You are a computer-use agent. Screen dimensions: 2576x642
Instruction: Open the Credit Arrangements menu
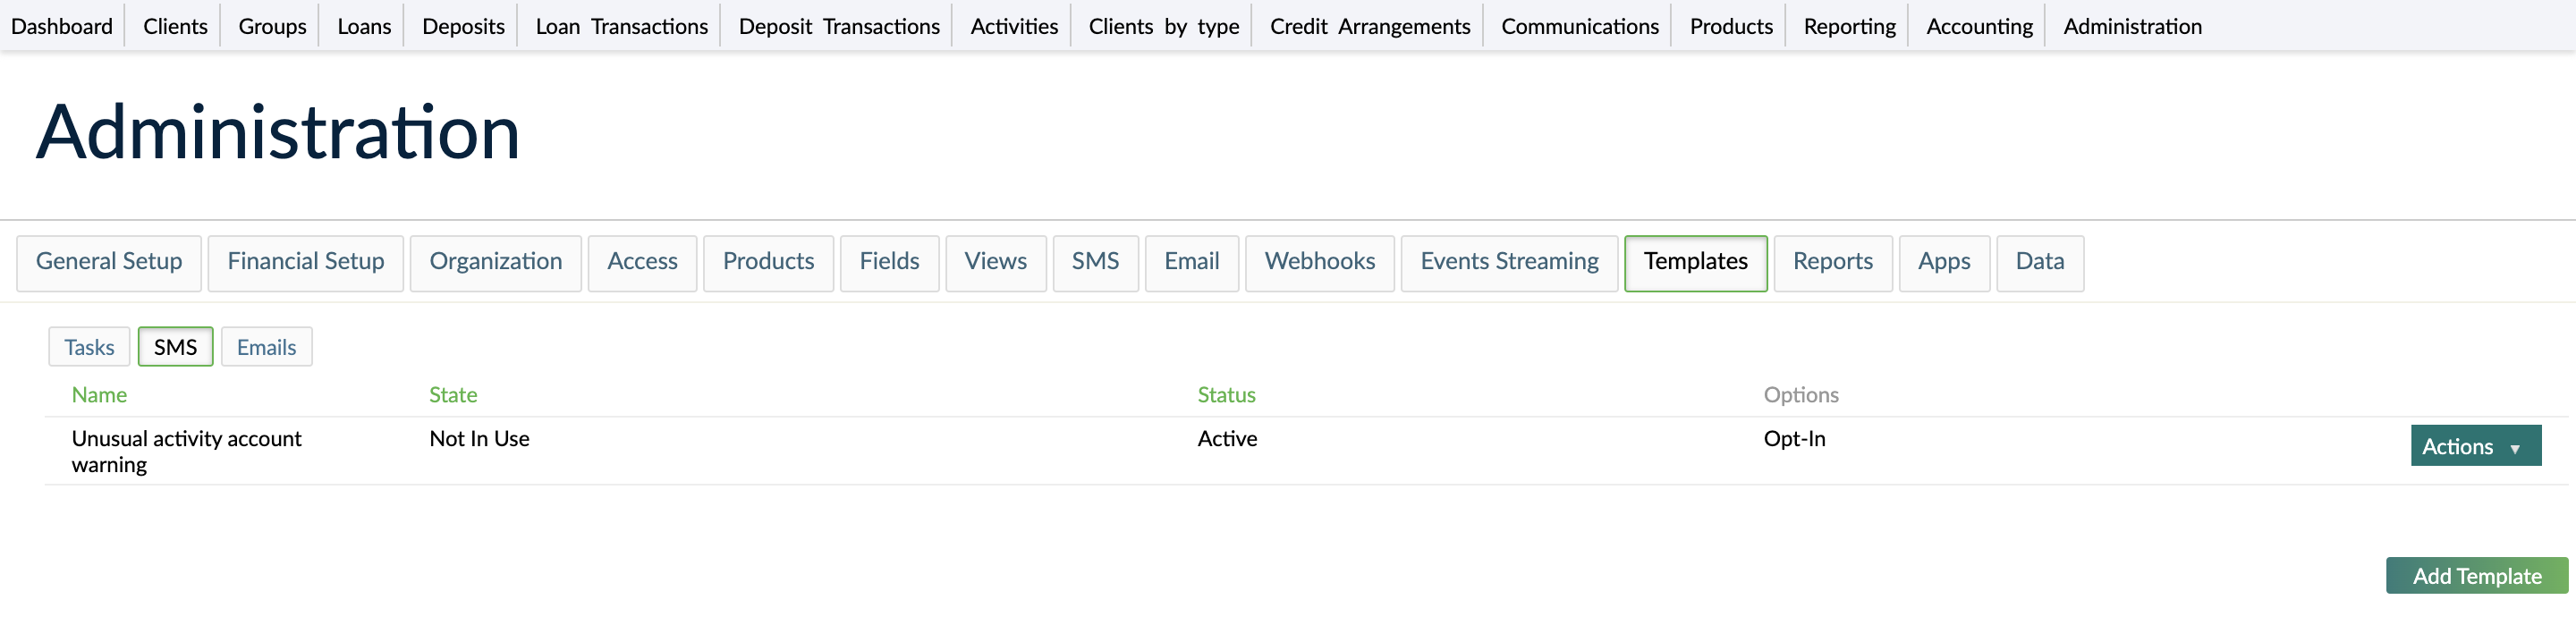tap(1368, 25)
